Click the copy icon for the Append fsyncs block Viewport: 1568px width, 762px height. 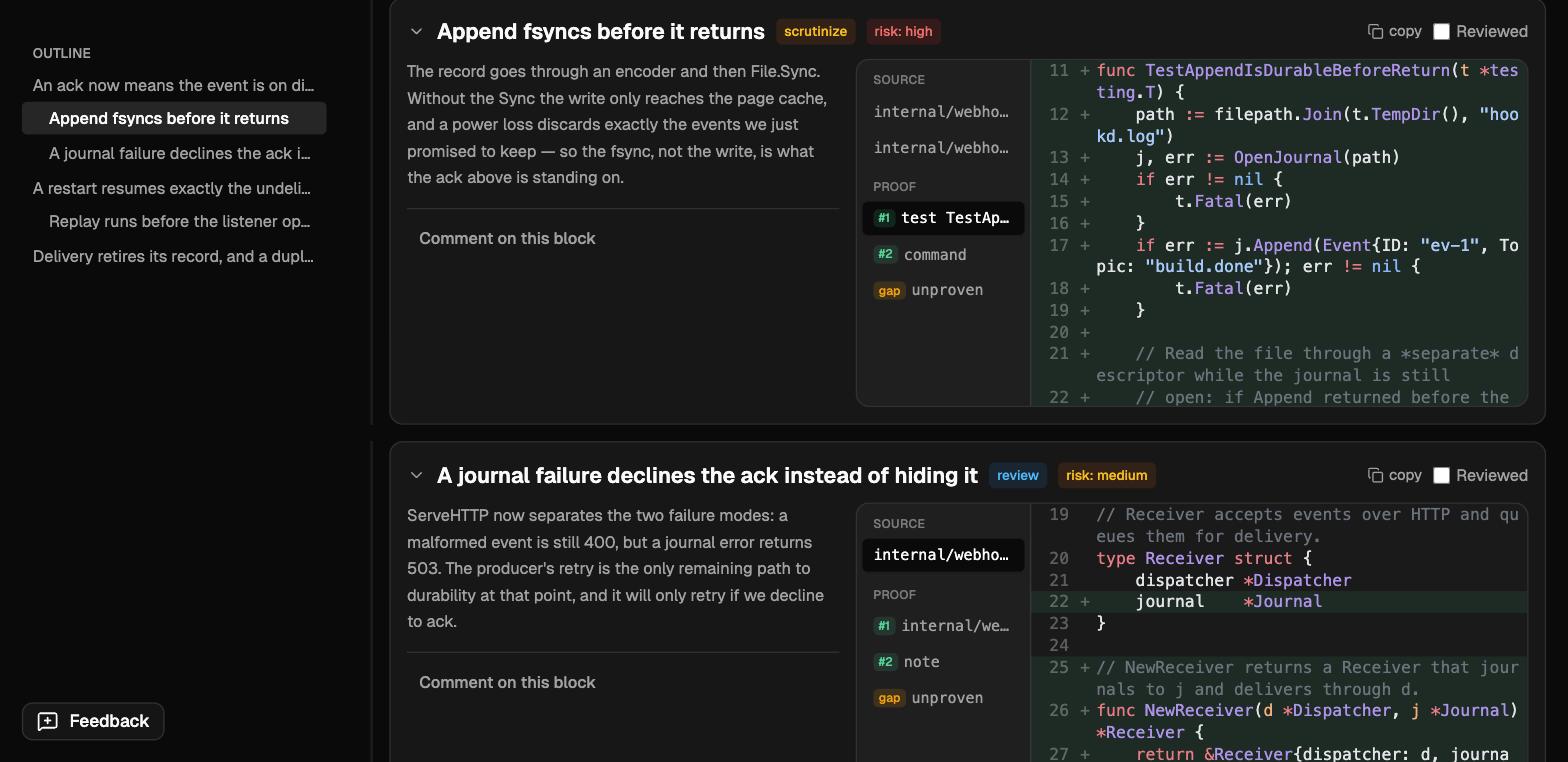[x=1375, y=31]
